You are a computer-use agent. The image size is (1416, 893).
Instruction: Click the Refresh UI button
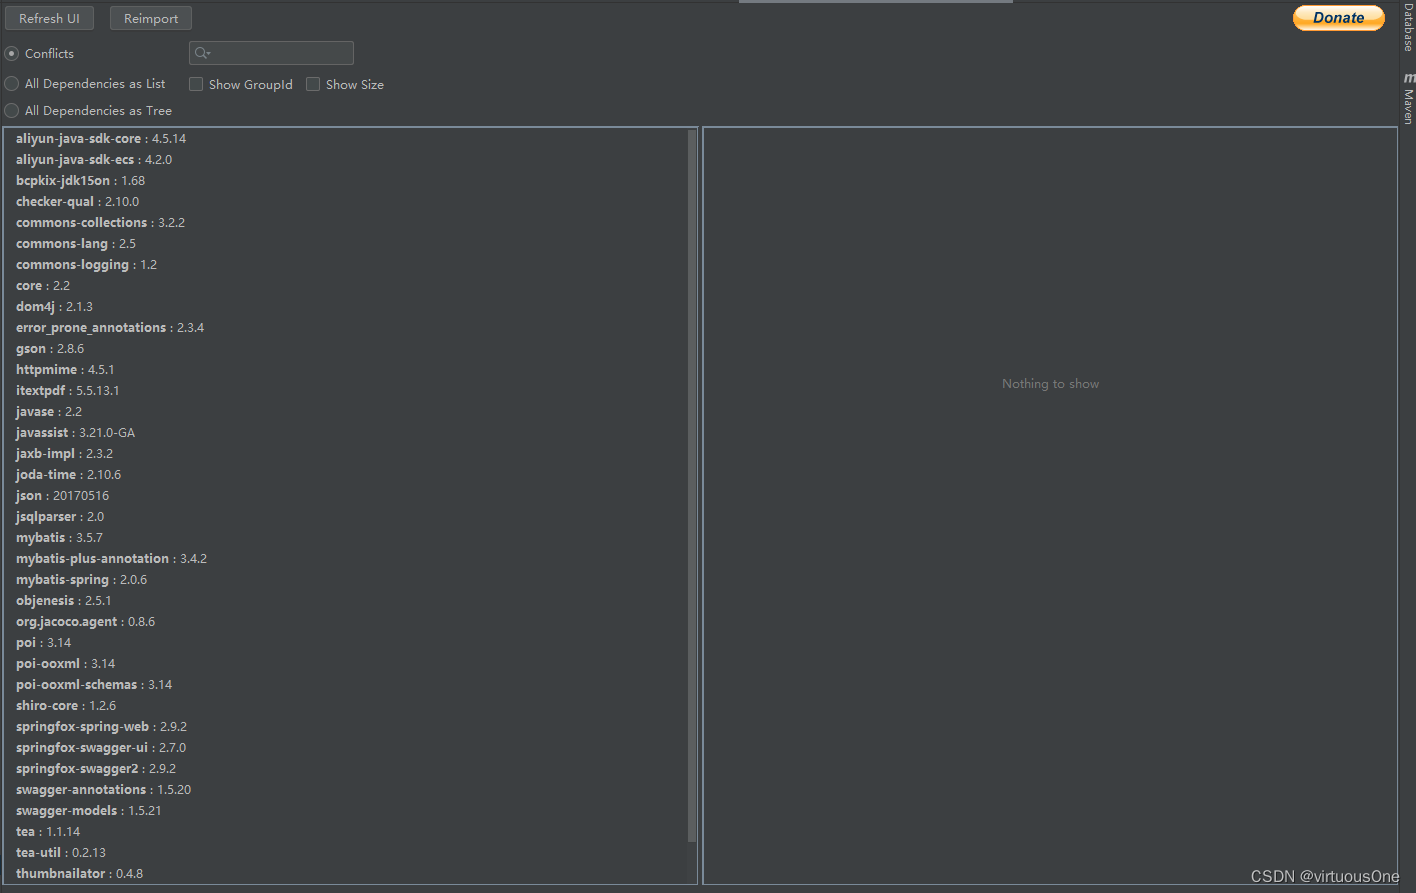pyautogui.click(x=49, y=18)
